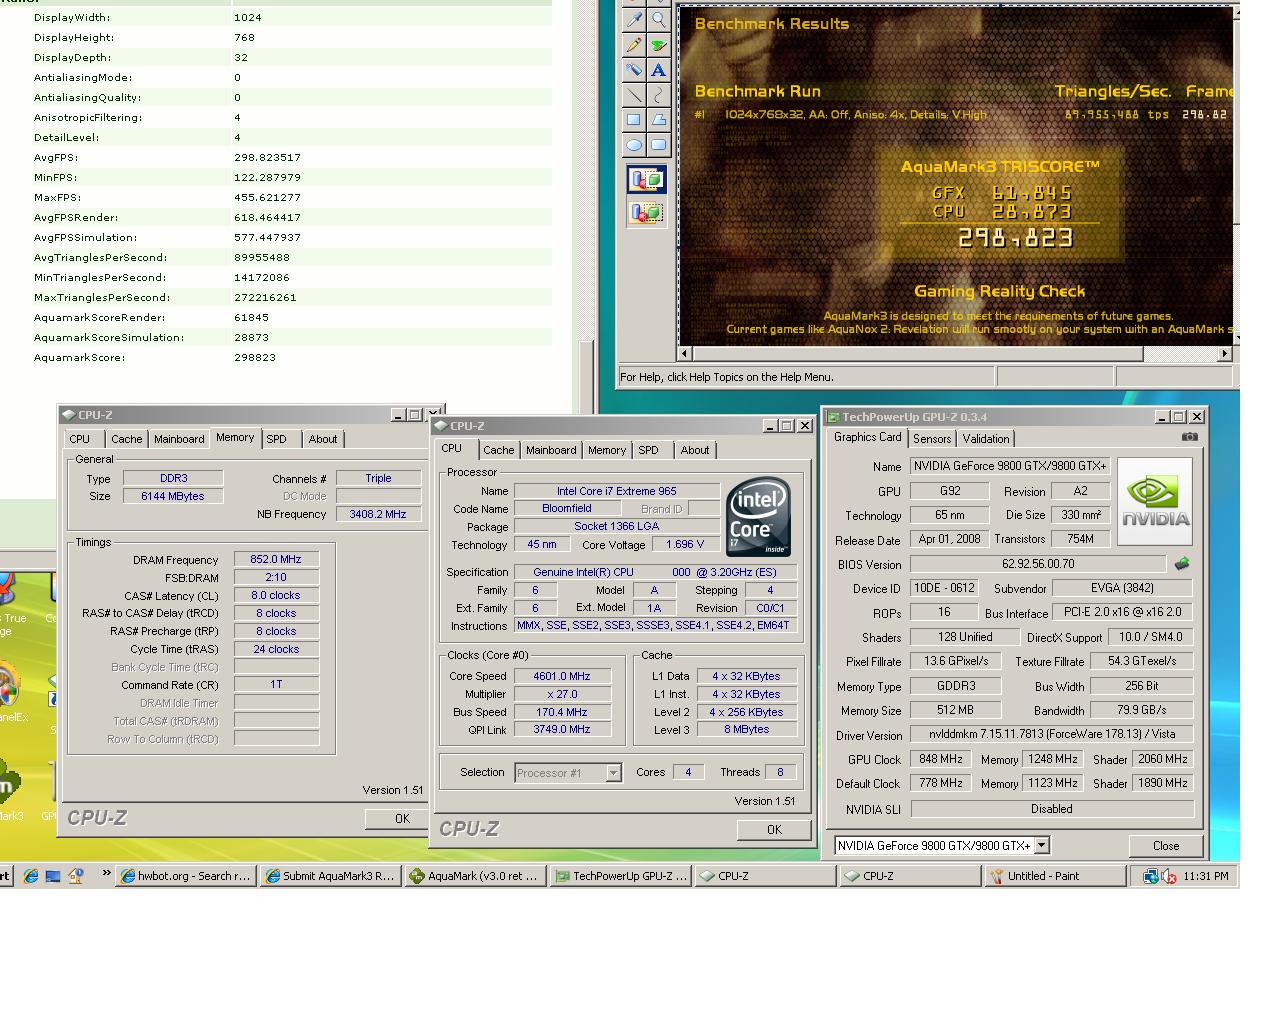Select the Curve tool in Paint

[x=658, y=95]
